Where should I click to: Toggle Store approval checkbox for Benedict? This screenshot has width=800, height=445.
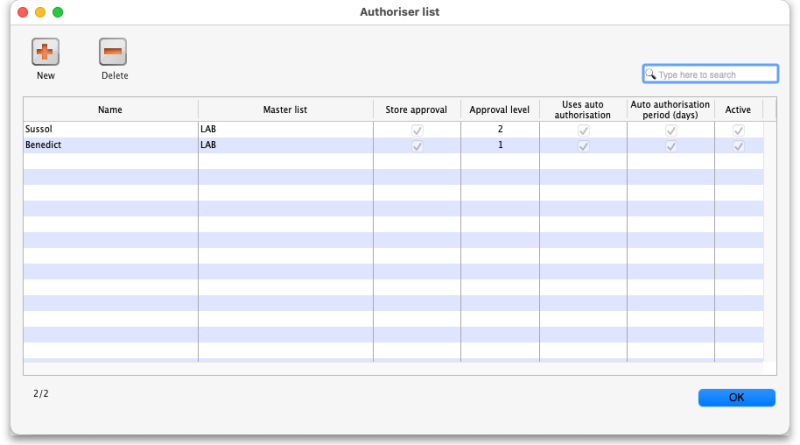[417, 146]
